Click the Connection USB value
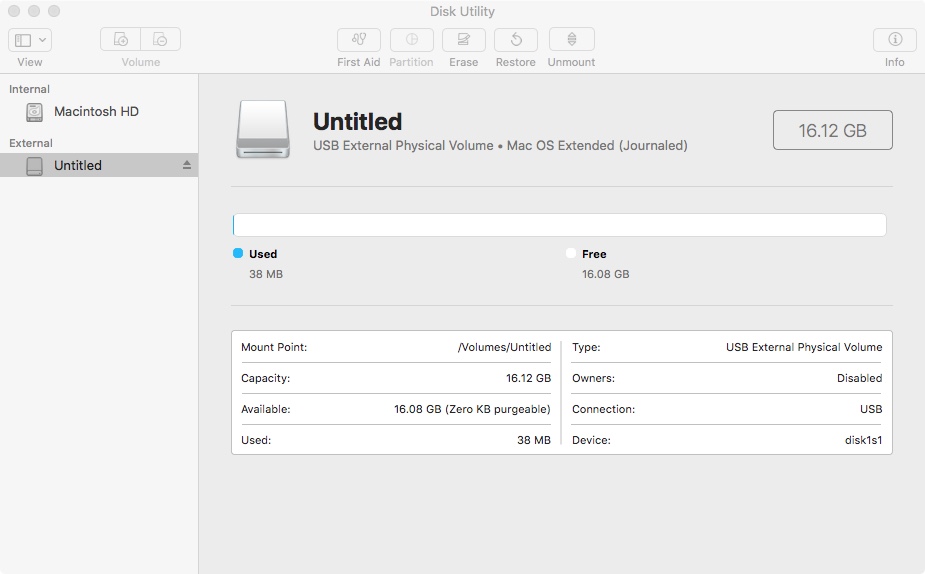 [871, 409]
